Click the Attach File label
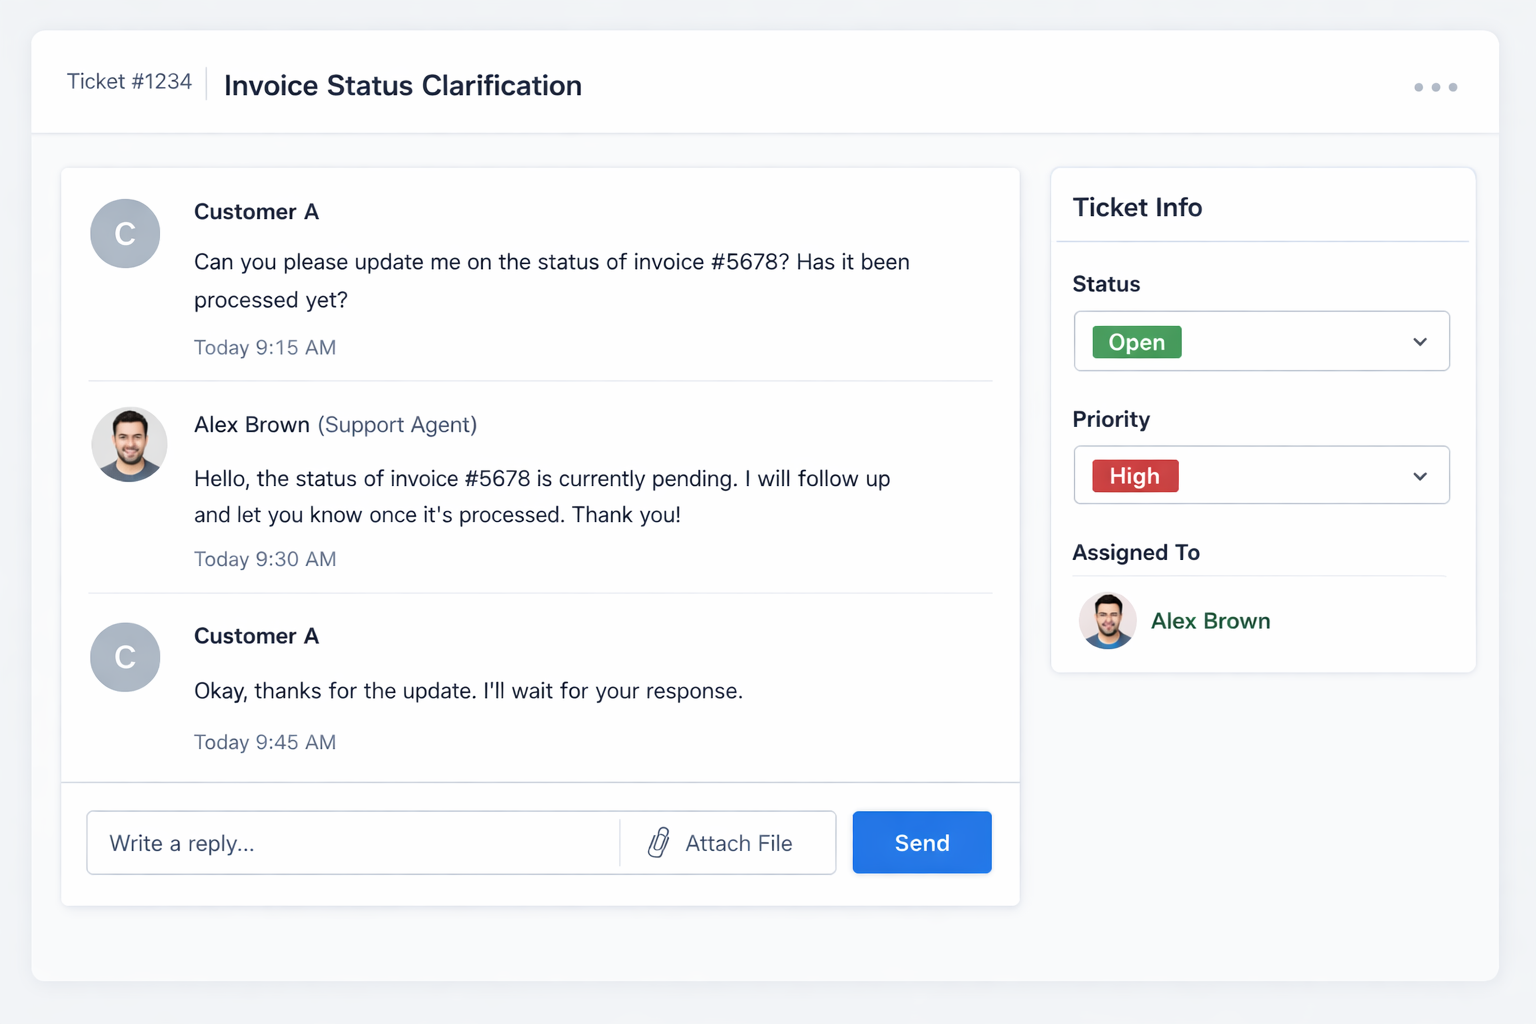Screen dimensions: 1536x1024 (x=738, y=843)
